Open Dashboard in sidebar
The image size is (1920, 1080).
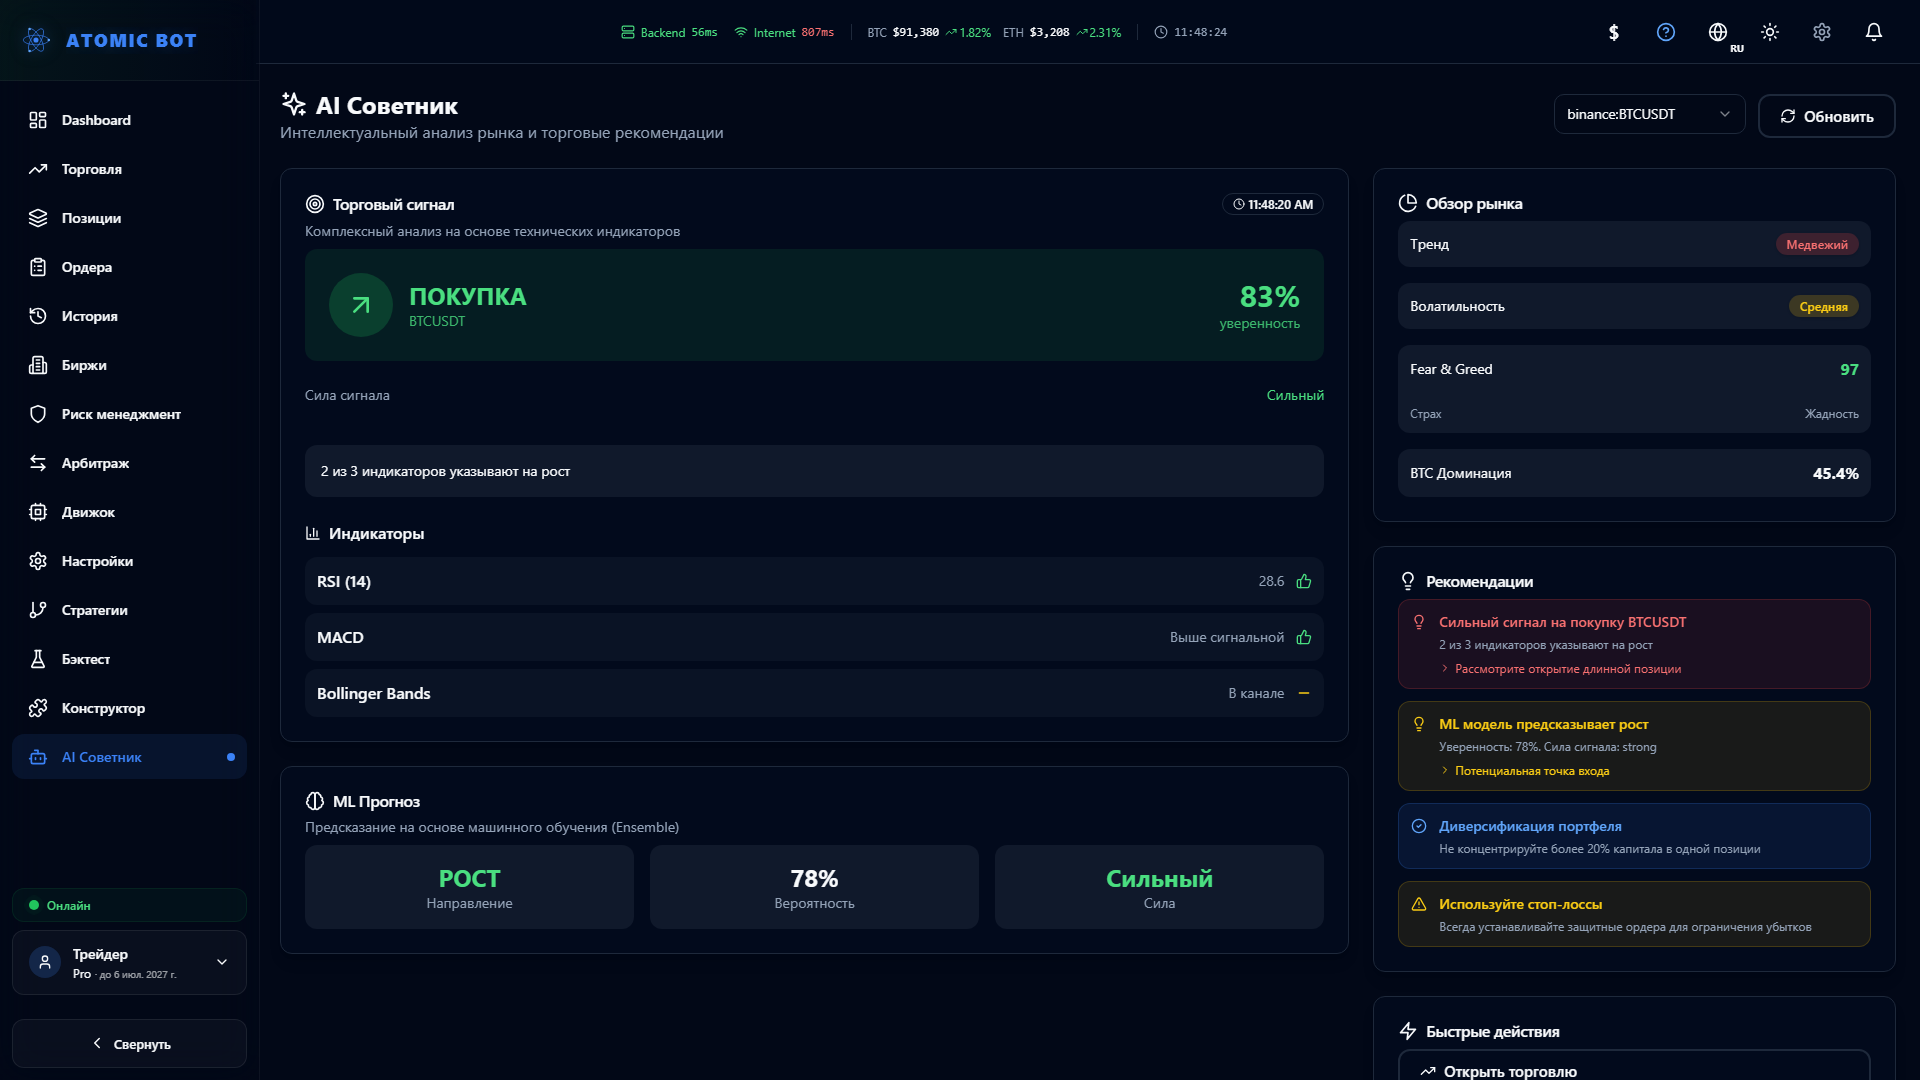129,120
